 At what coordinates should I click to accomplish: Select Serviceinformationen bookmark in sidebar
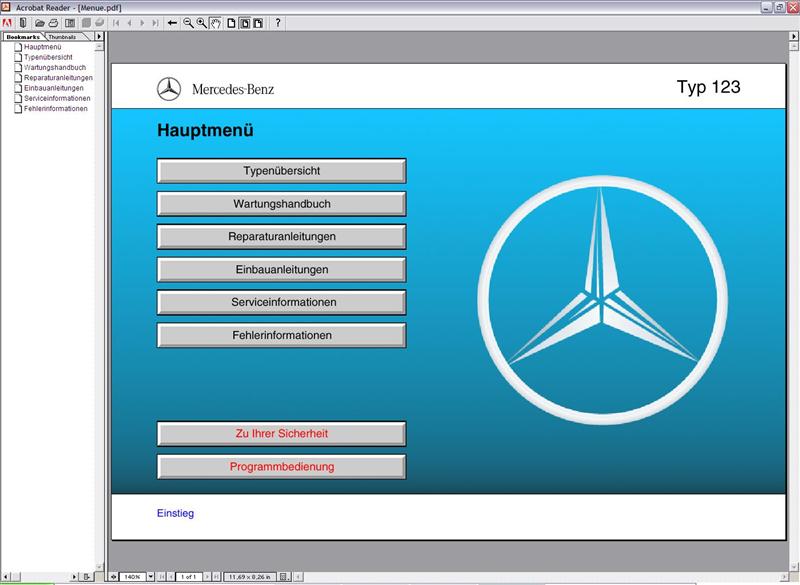57,98
